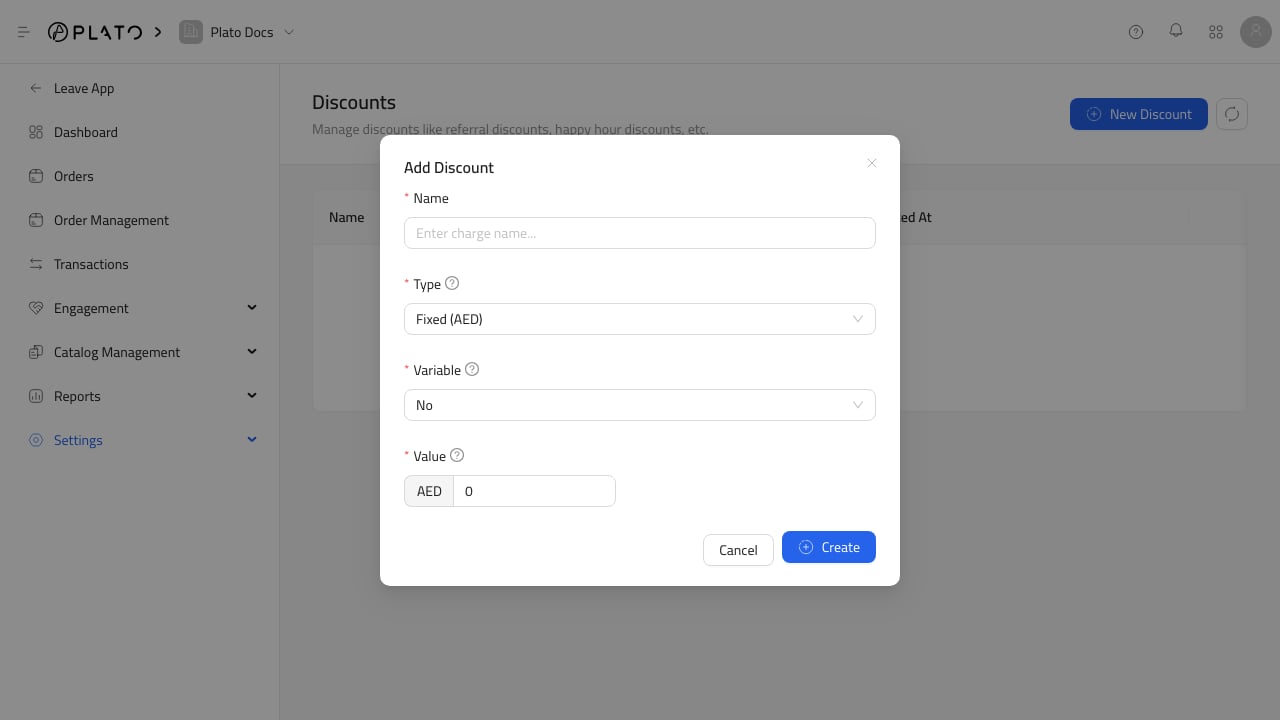Toggle the hamburger sidebar menu icon
The image size is (1280, 720).
click(x=24, y=32)
